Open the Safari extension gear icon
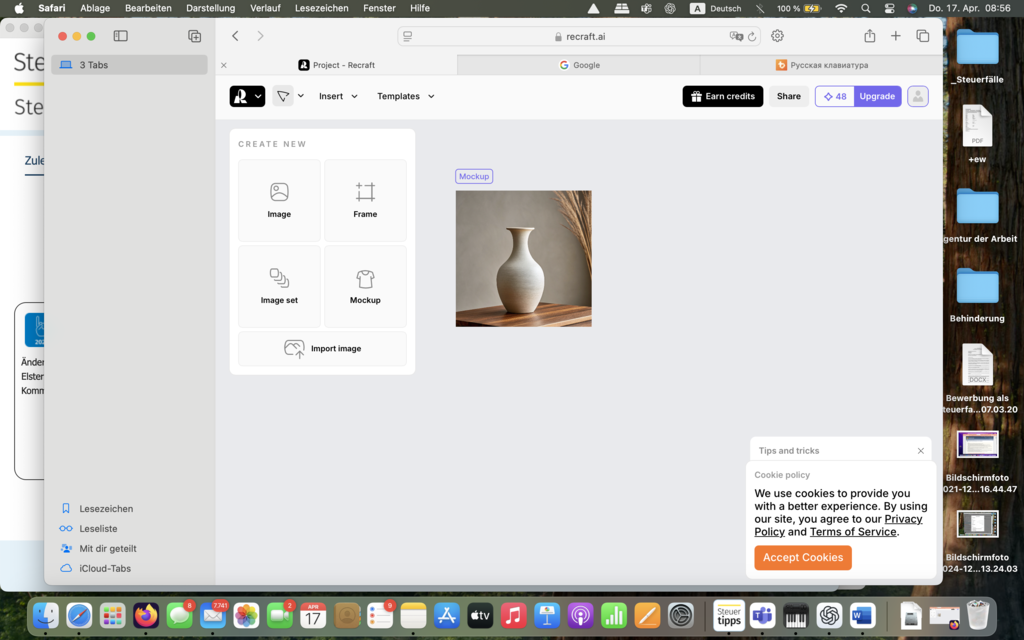The width and height of the screenshot is (1024, 640). [x=777, y=36]
